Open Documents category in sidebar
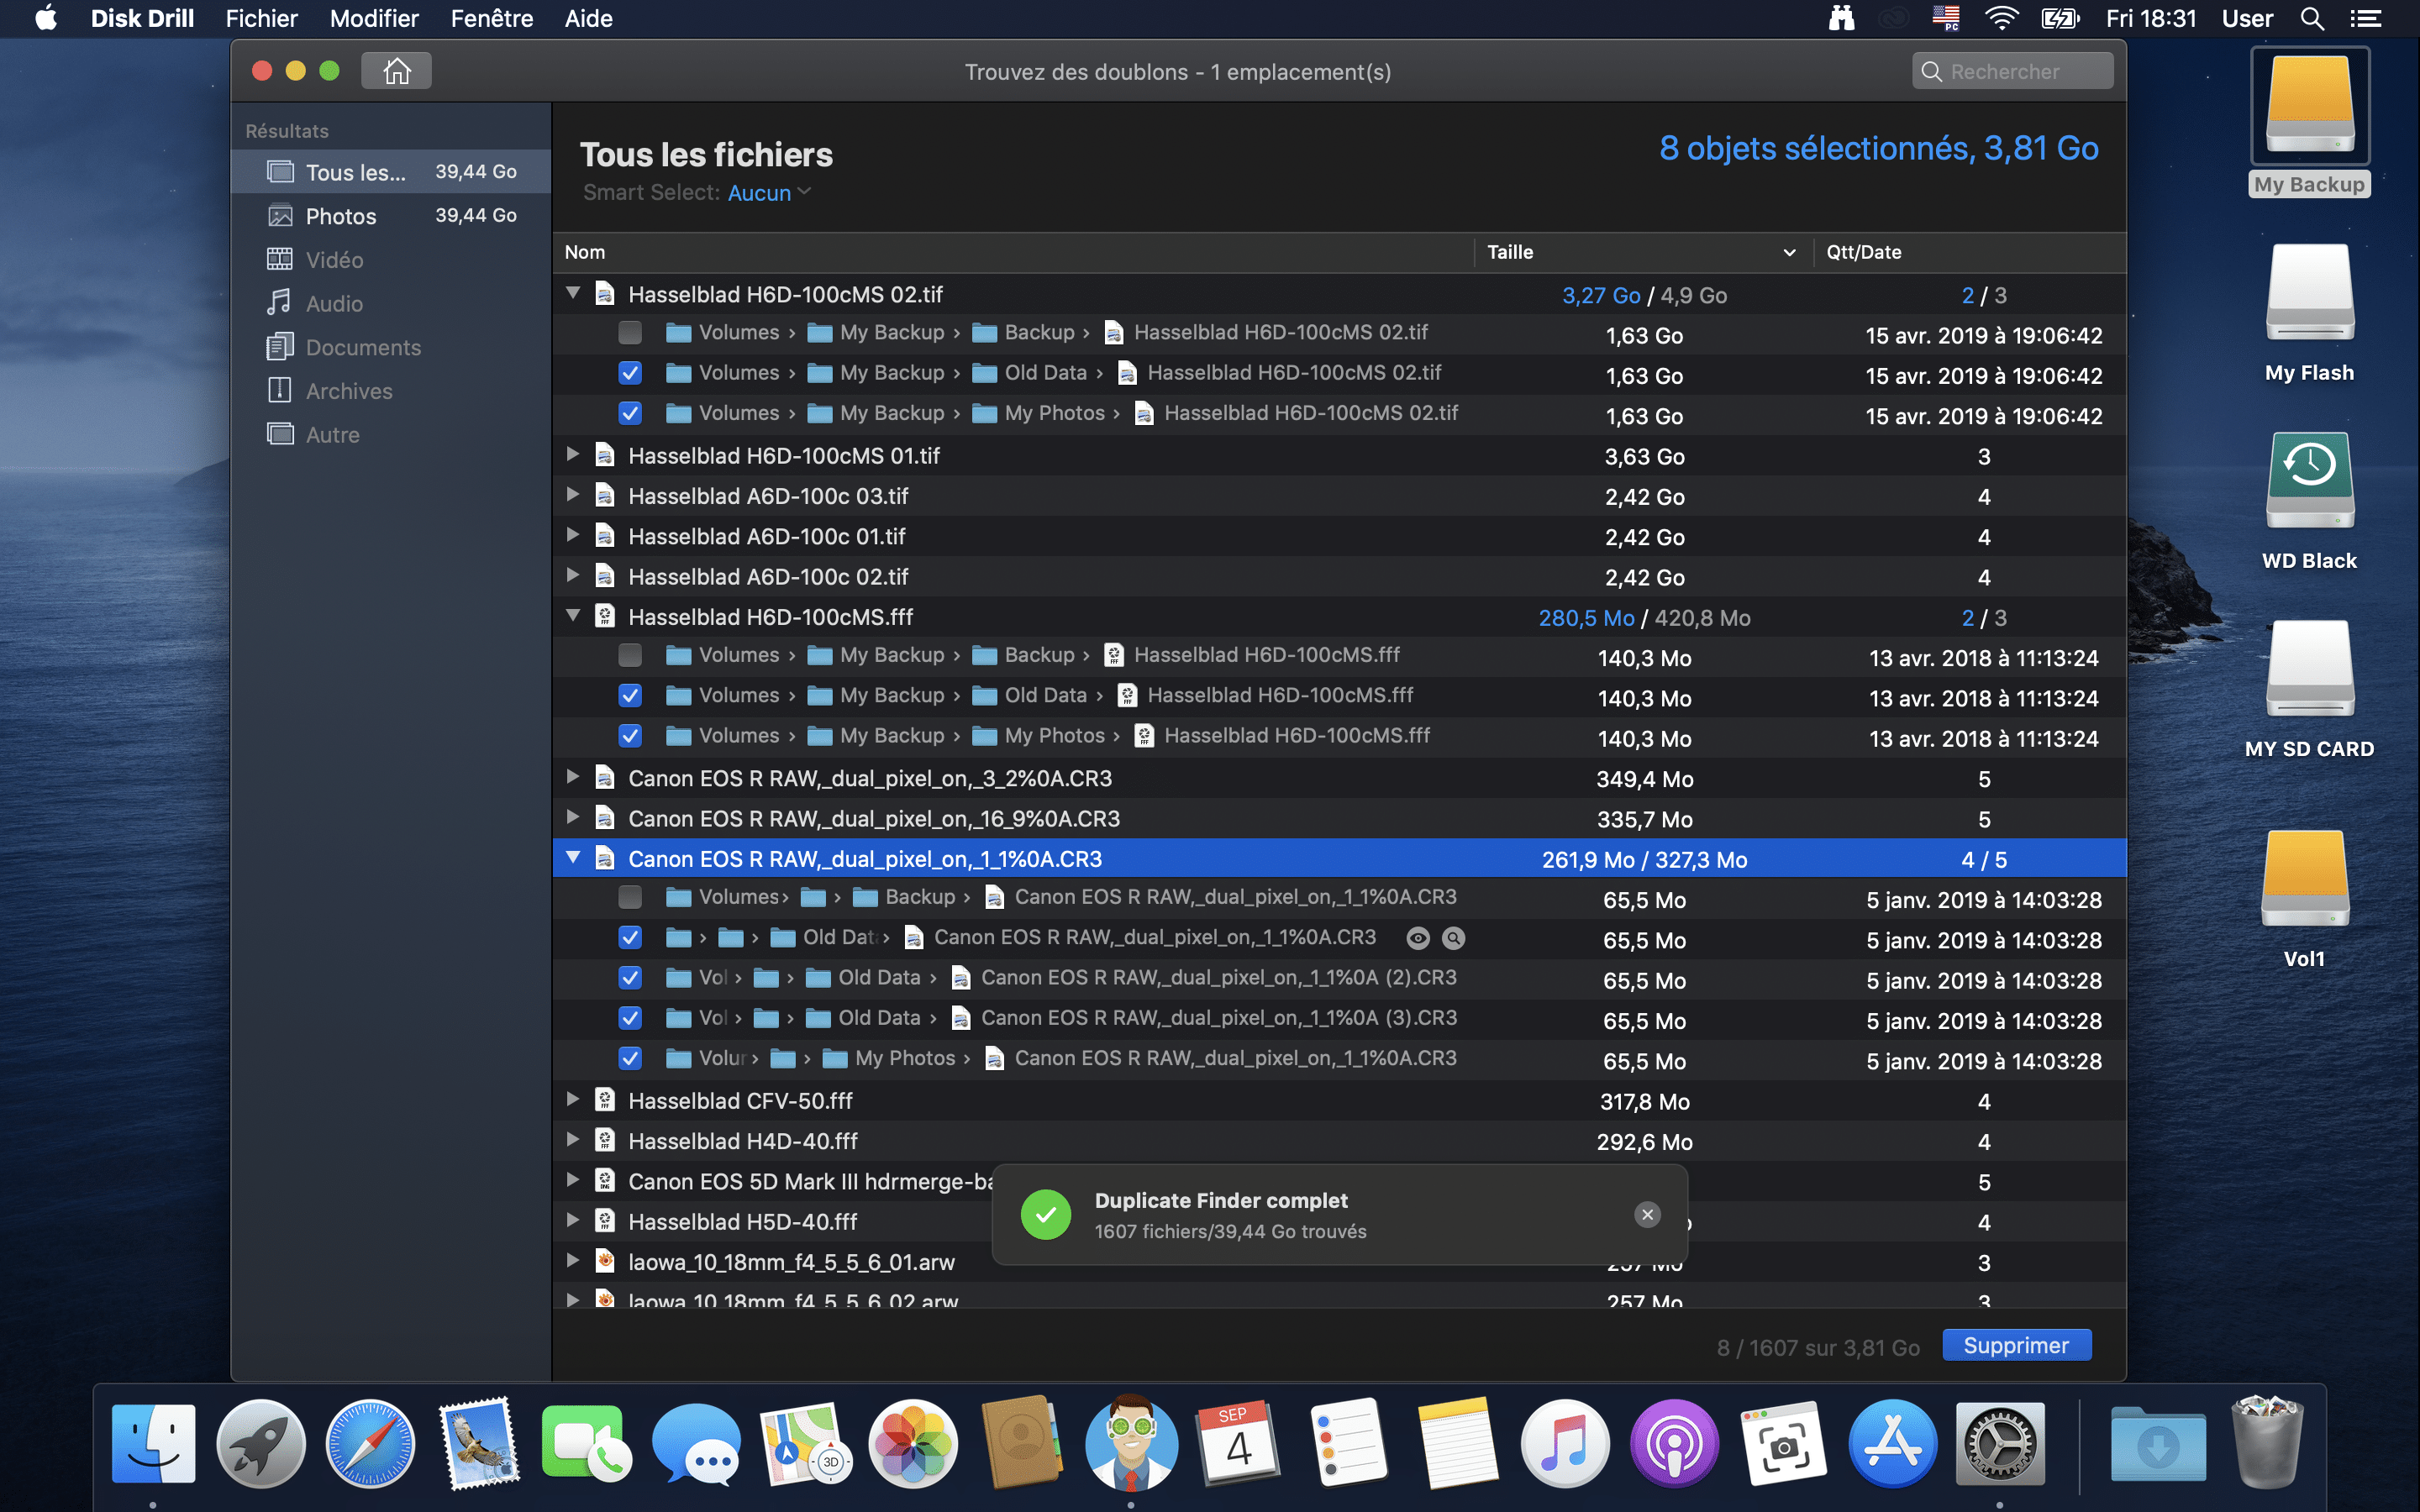This screenshot has width=2420, height=1512. tap(362, 347)
